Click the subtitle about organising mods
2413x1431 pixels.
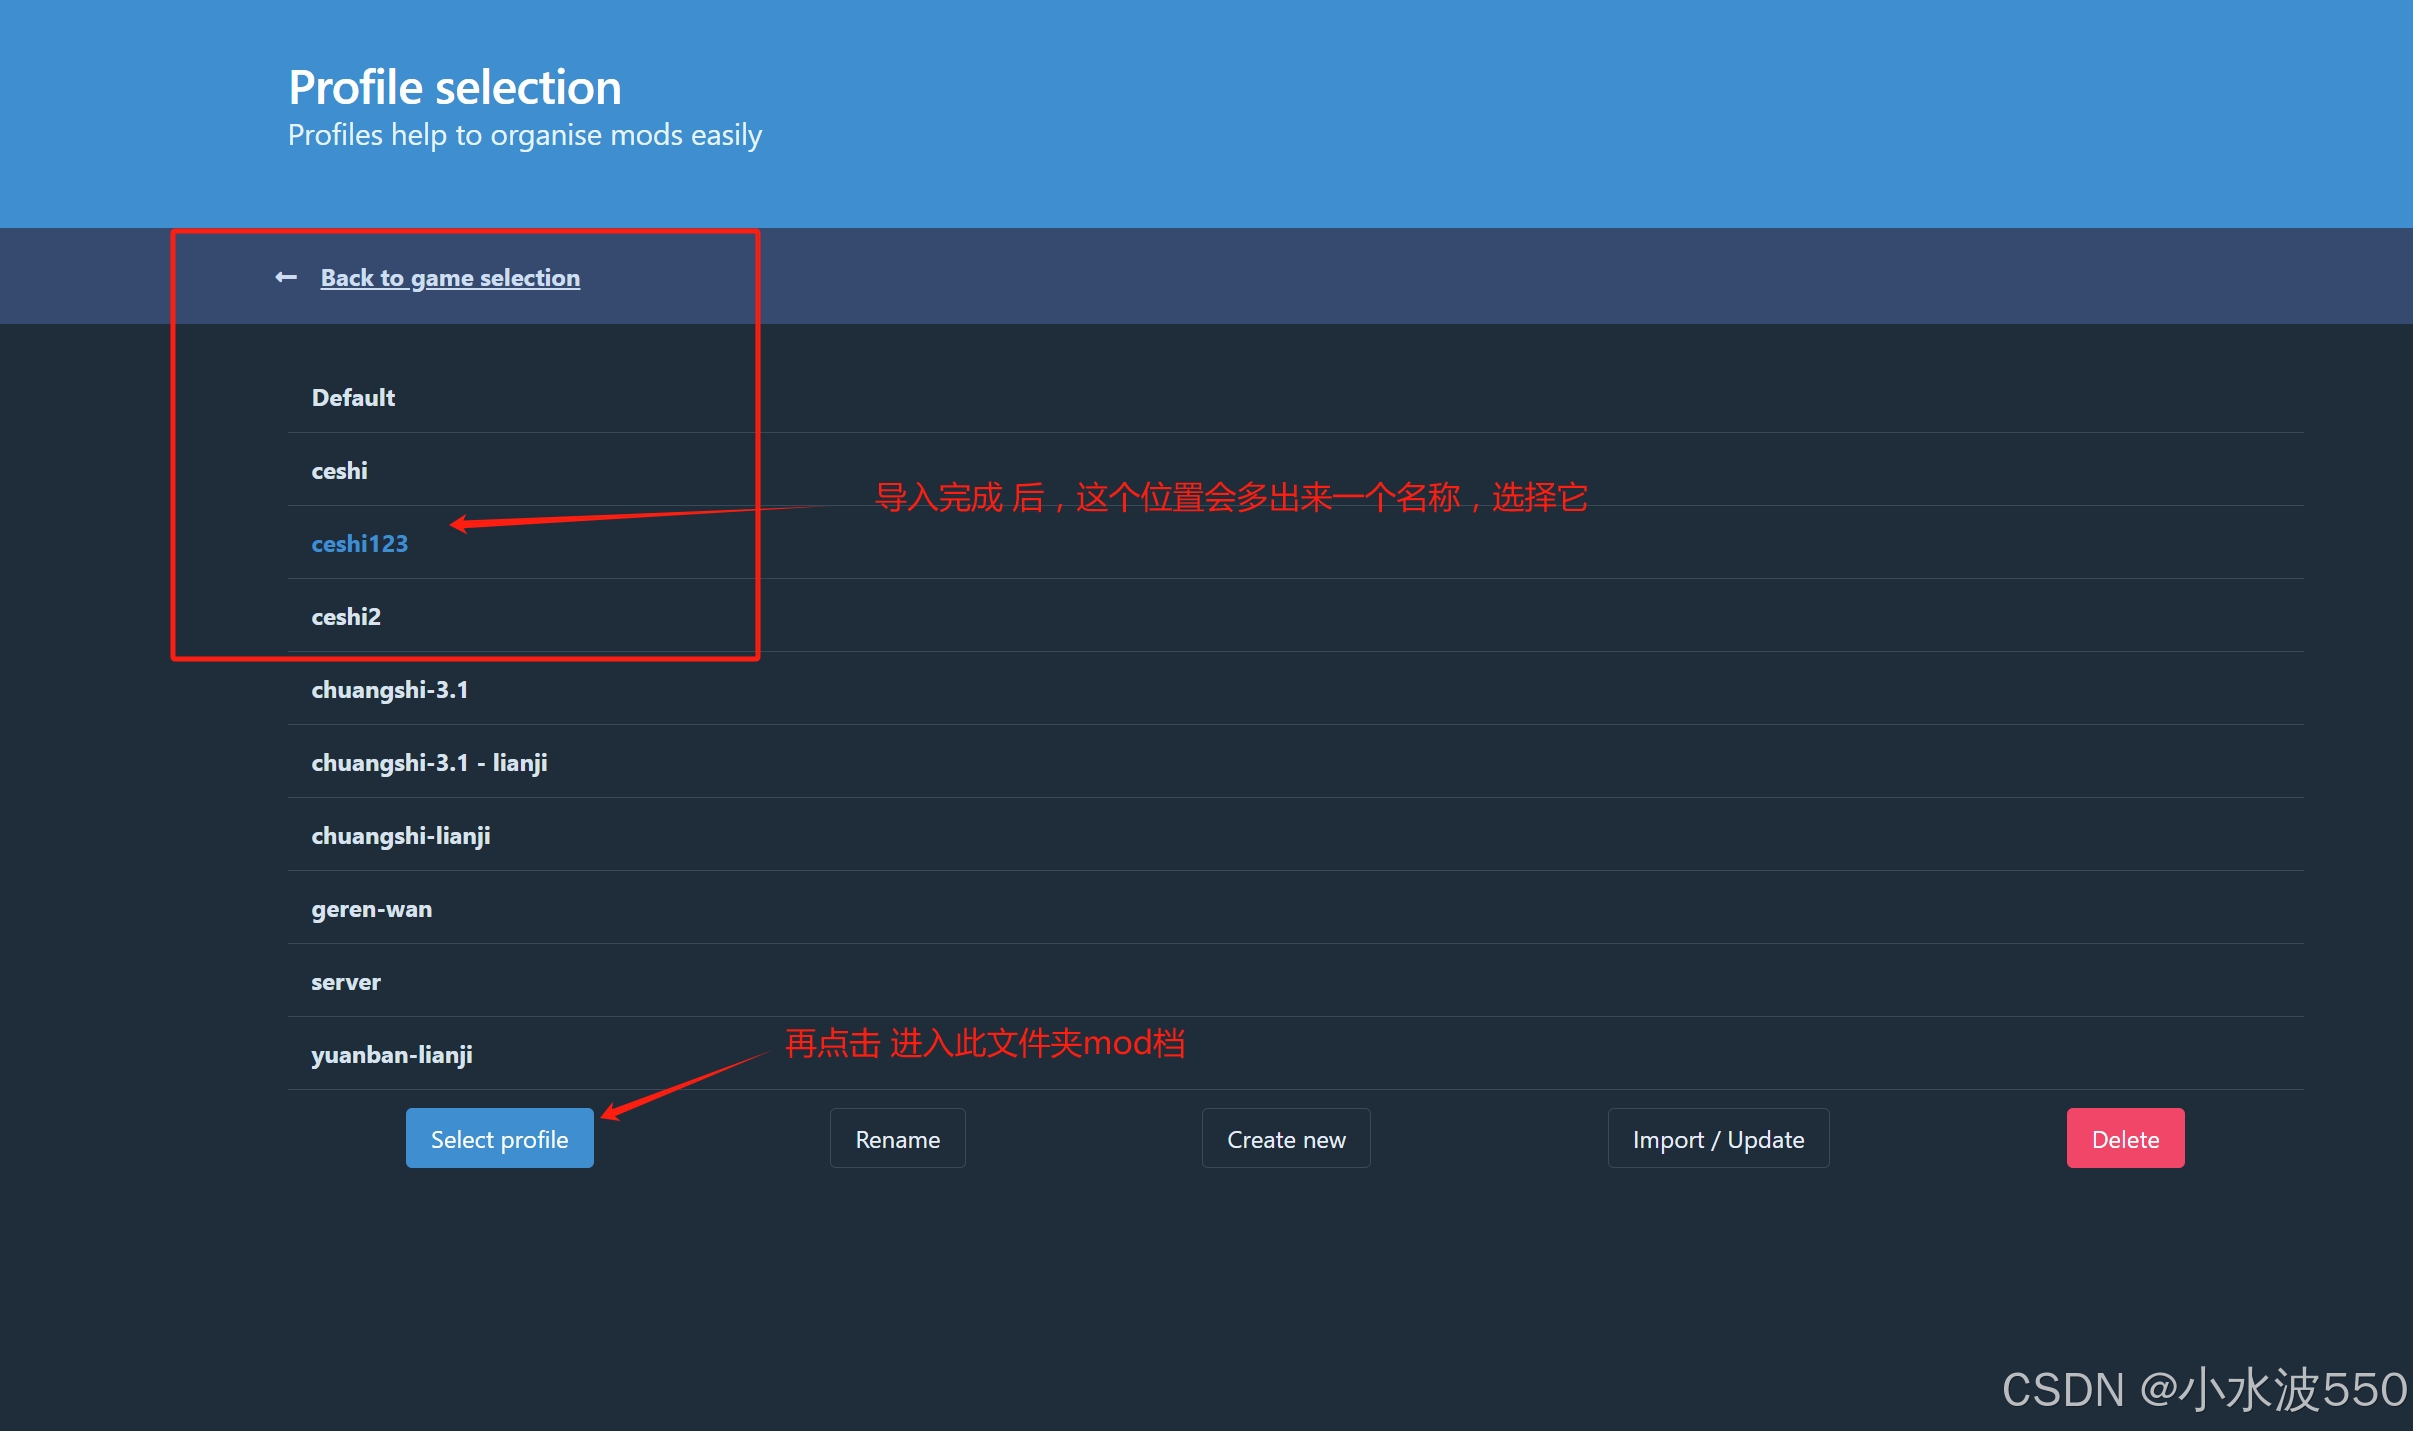(524, 135)
